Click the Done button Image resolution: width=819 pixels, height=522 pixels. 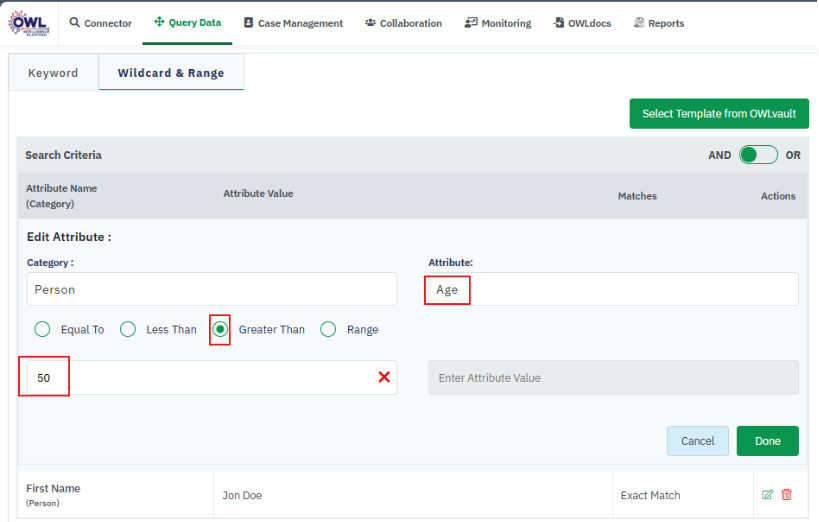pyautogui.click(x=767, y=441)
